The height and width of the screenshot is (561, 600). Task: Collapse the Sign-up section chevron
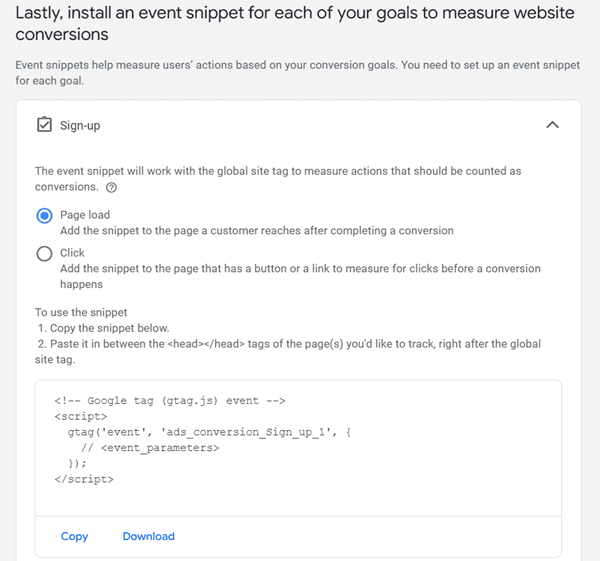tap(552, 126)
